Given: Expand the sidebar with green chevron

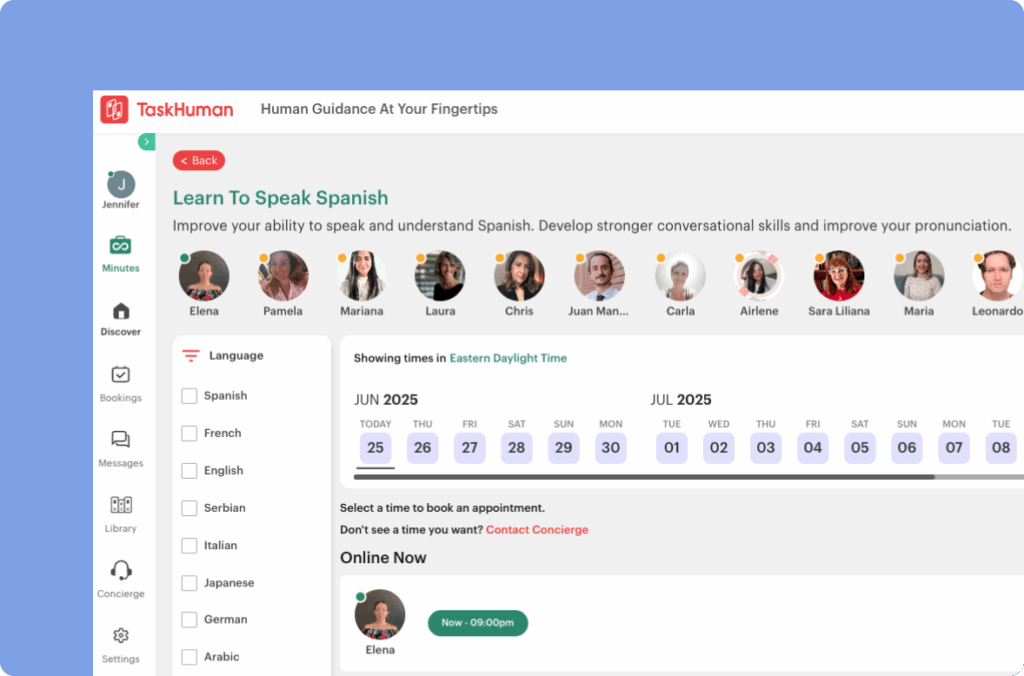Looking at the screenshot, I should coord(147,142).
